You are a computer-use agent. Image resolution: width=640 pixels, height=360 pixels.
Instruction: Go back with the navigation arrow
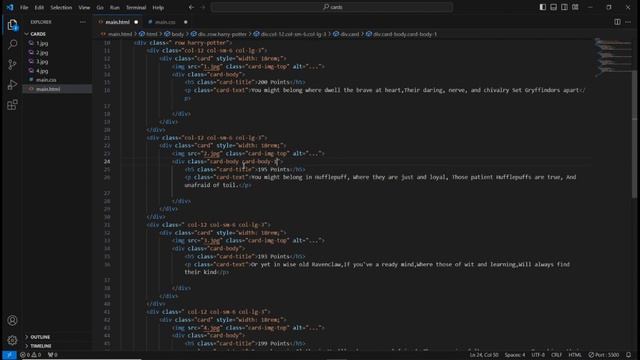coord(191,7)
